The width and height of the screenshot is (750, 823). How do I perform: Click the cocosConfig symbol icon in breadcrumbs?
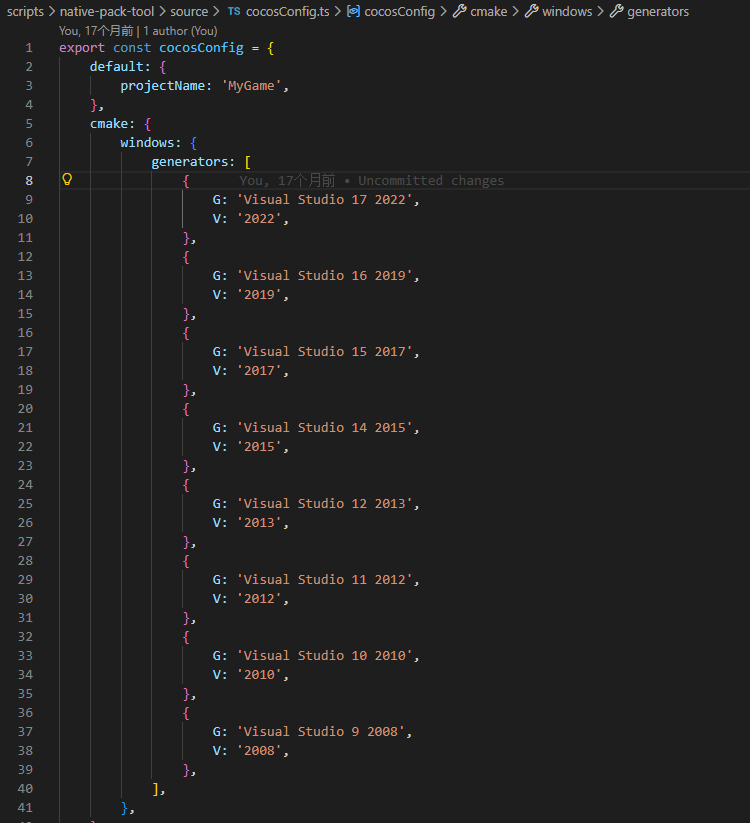353,12
